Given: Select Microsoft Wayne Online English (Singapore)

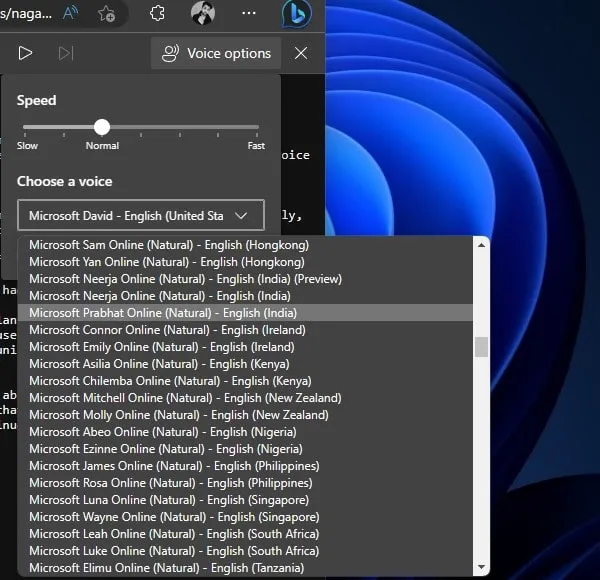Looking at the screenshot, I should pyautogui.click(x=245, y=517).
